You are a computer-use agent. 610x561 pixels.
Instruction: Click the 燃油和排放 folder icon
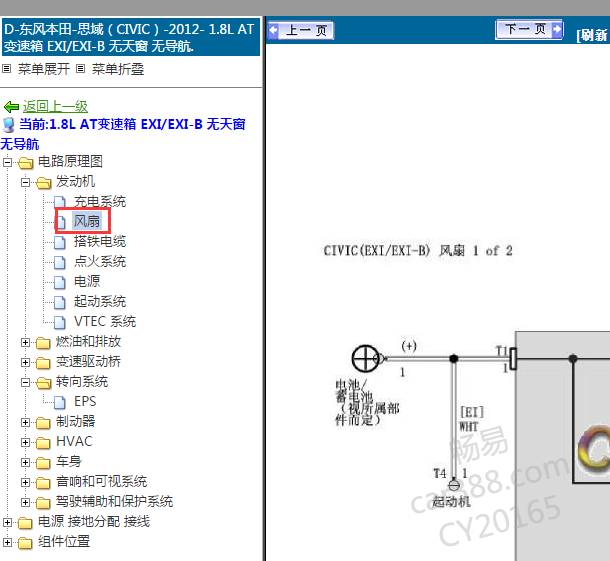(43, 343)
